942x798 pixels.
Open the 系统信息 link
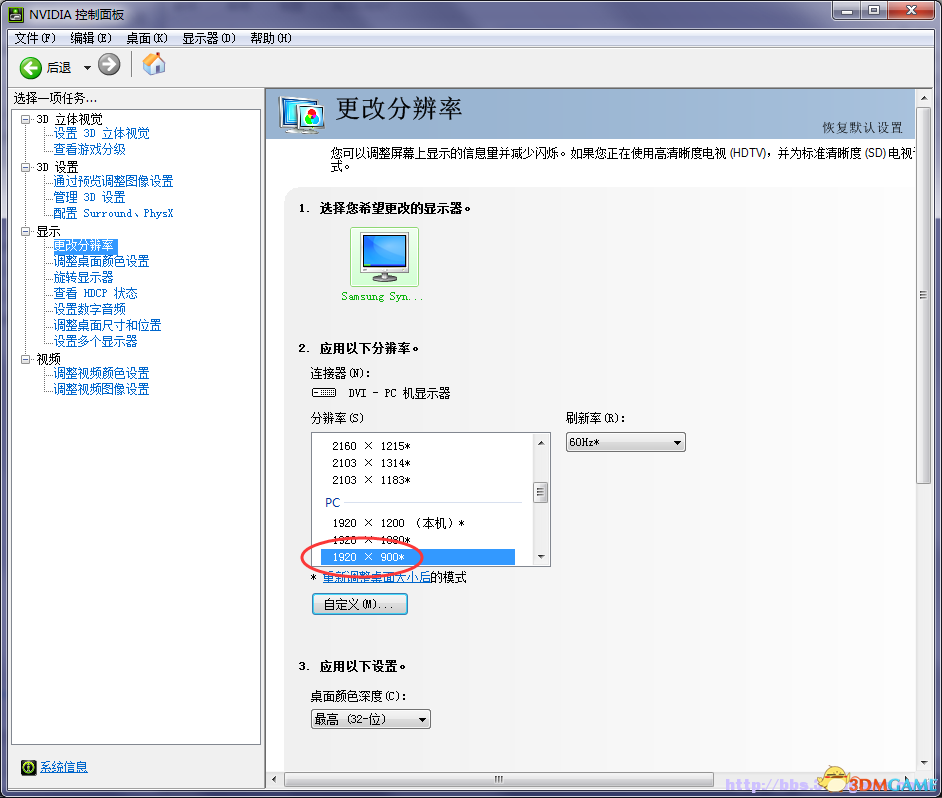64,767
